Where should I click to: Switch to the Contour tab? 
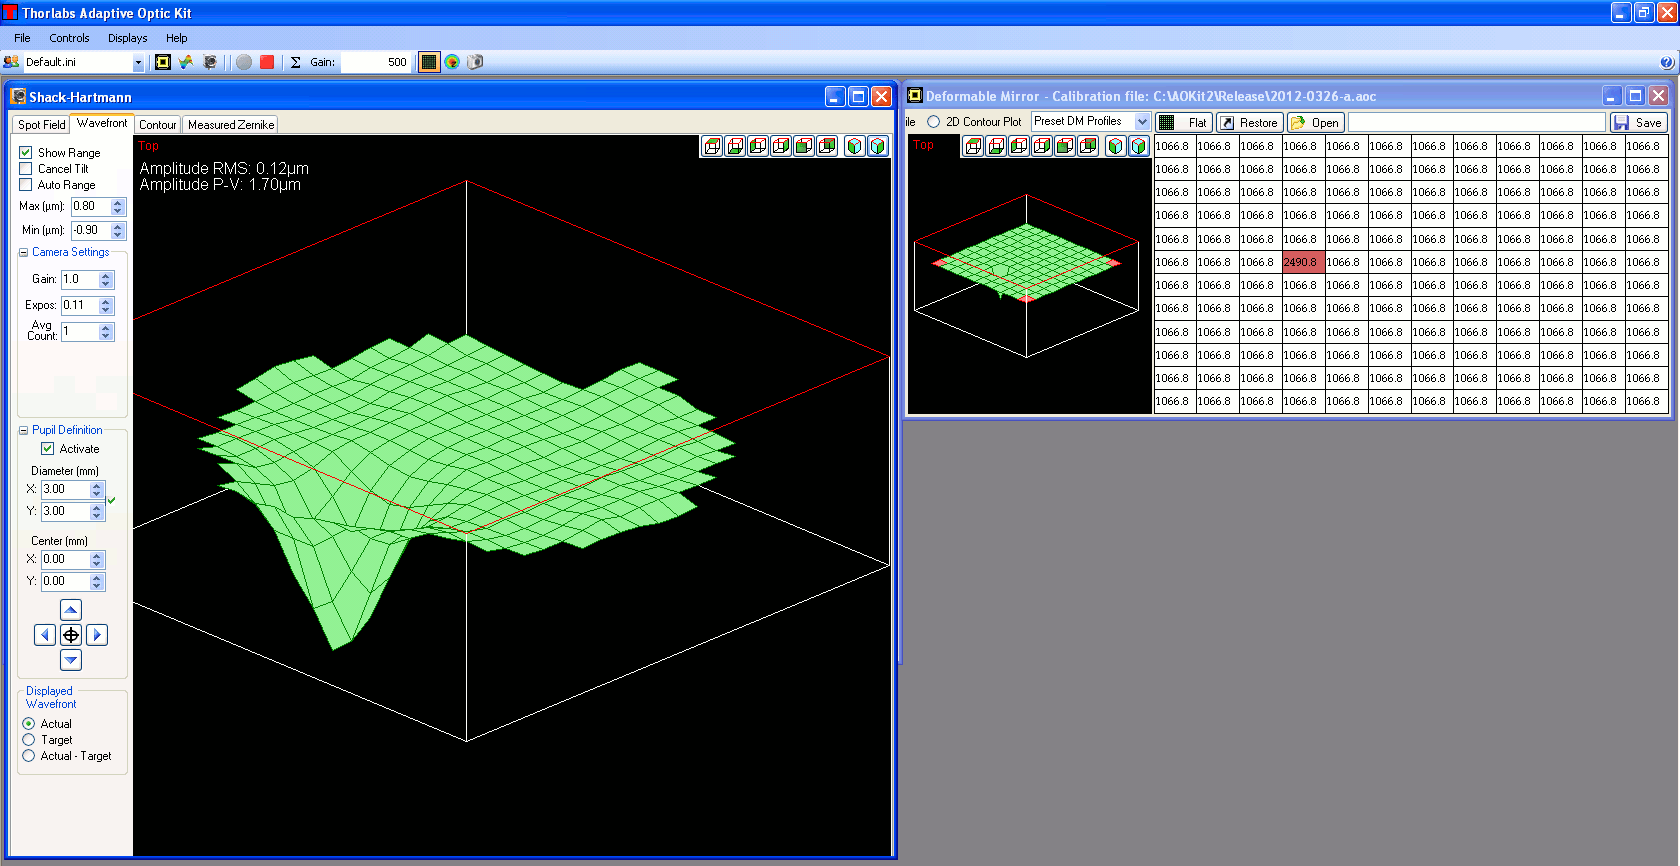[x=157, y=125]
